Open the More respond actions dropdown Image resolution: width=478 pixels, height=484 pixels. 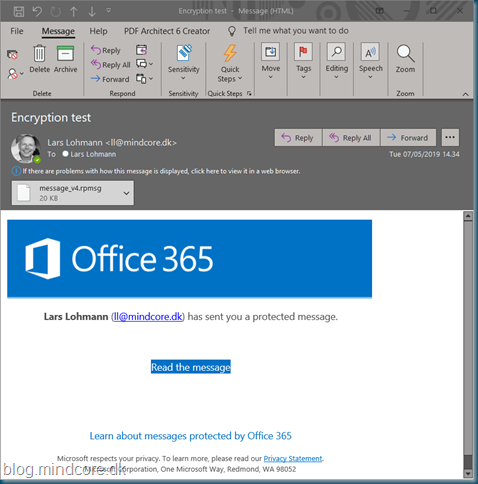[x=145, y=79]
